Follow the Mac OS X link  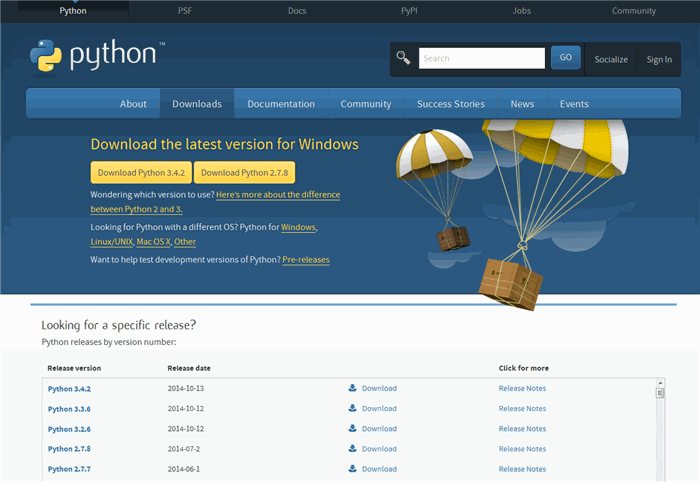[154, 242]
